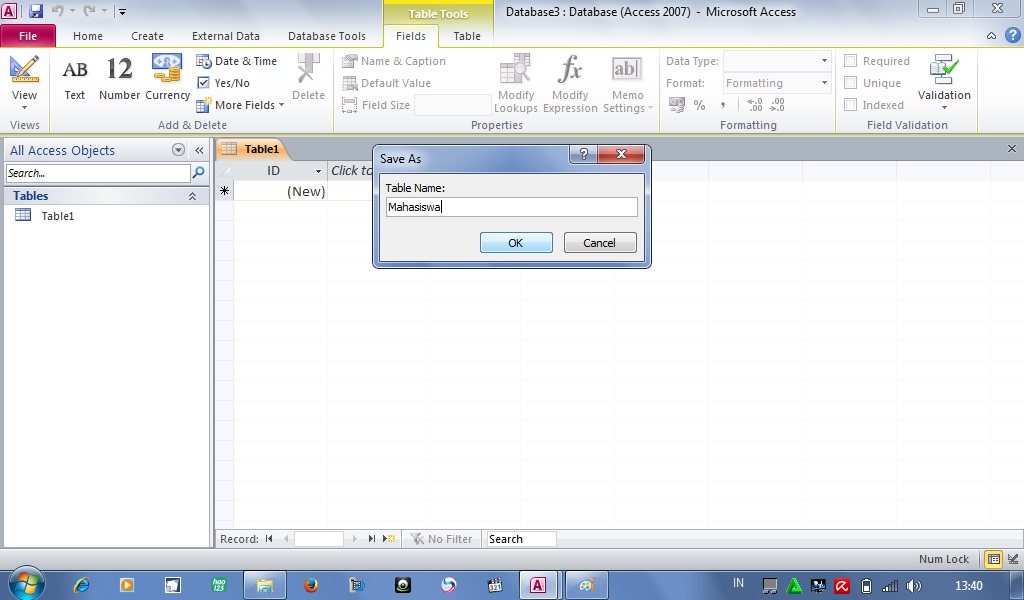Click search magnifier in navigation pane
This screenshot has height=600, width=1024.
click(199, 173)
